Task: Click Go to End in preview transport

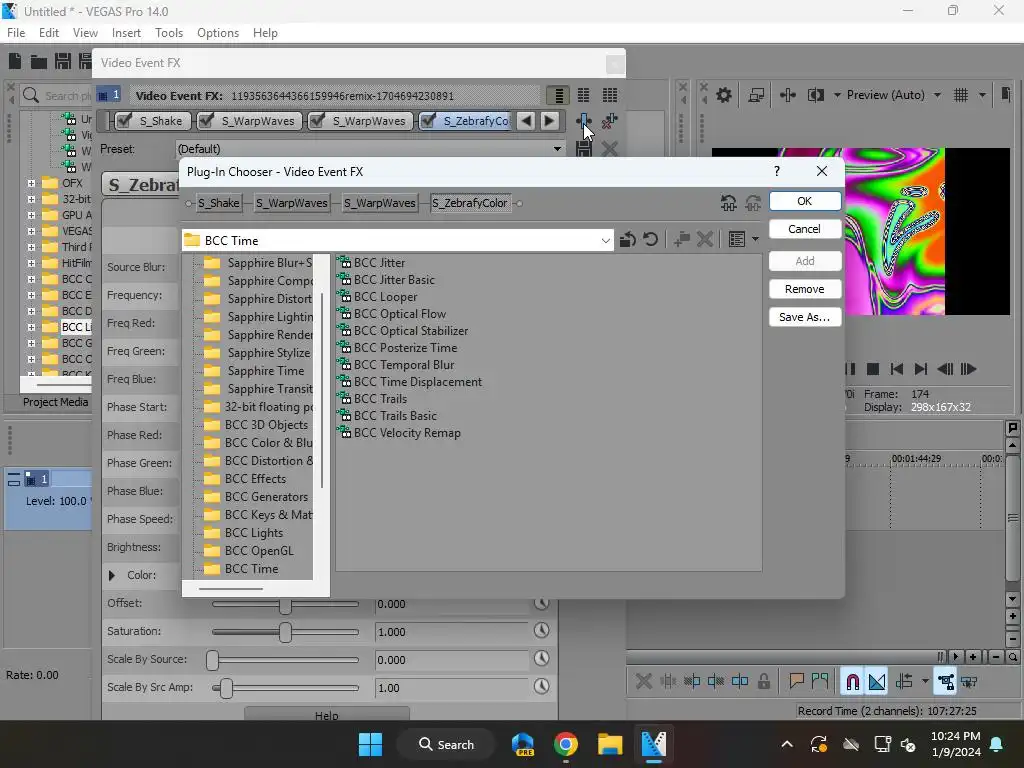Action: pos(921,369)
